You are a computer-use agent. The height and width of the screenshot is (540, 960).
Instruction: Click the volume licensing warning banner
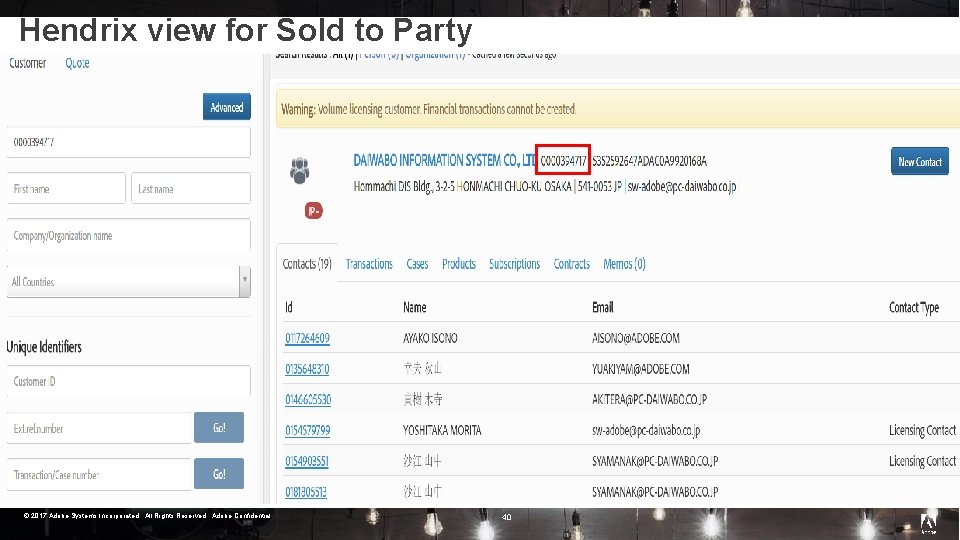pos(618,109)
